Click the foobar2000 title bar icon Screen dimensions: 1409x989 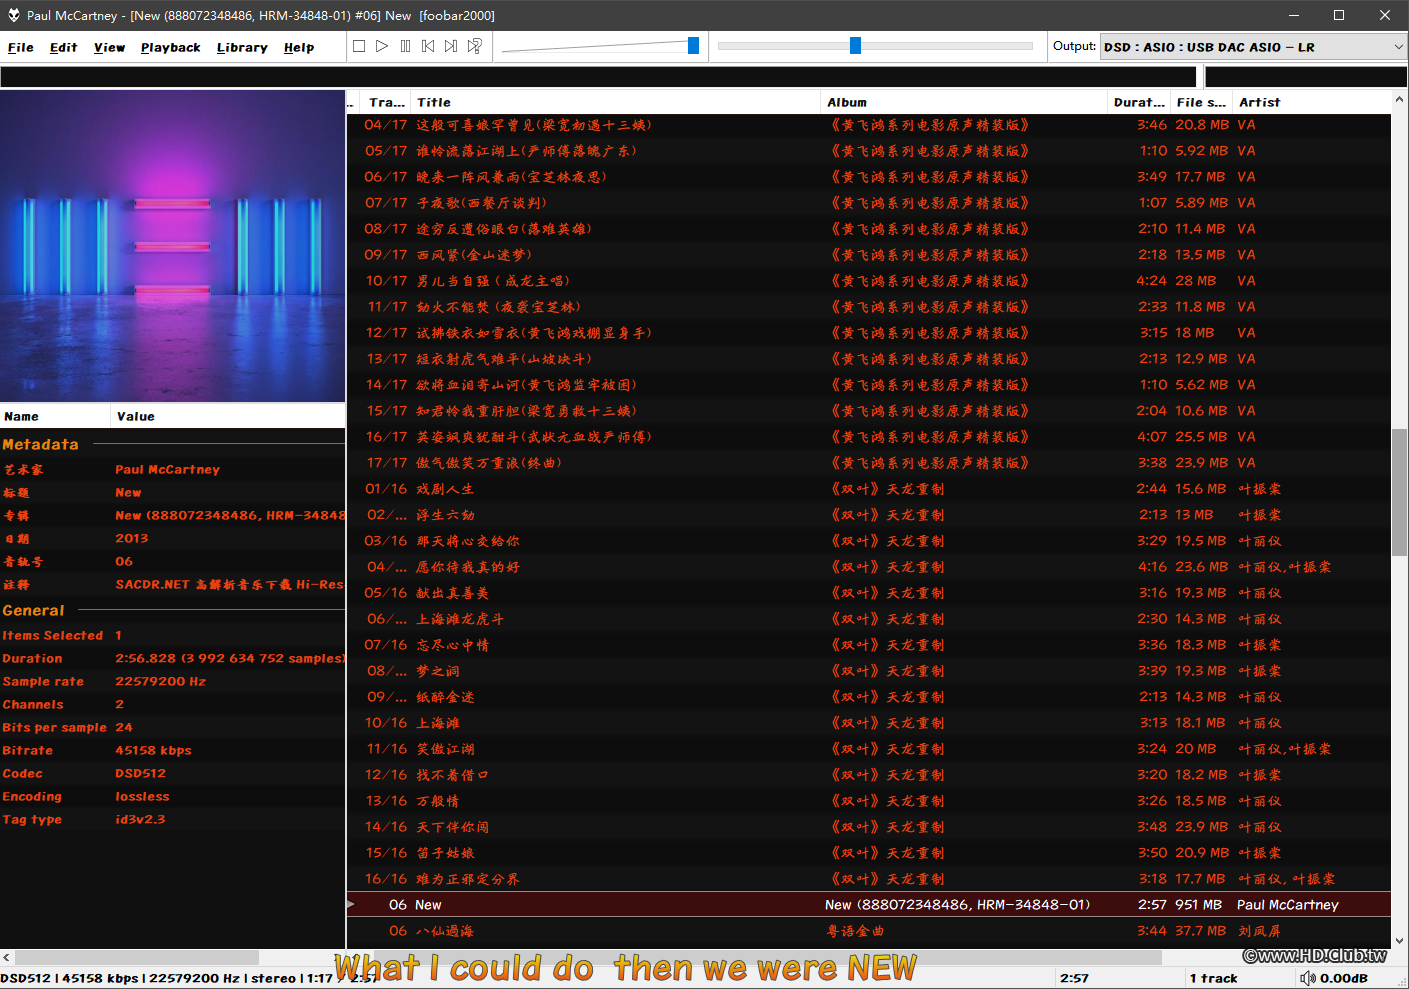point(14,15)
